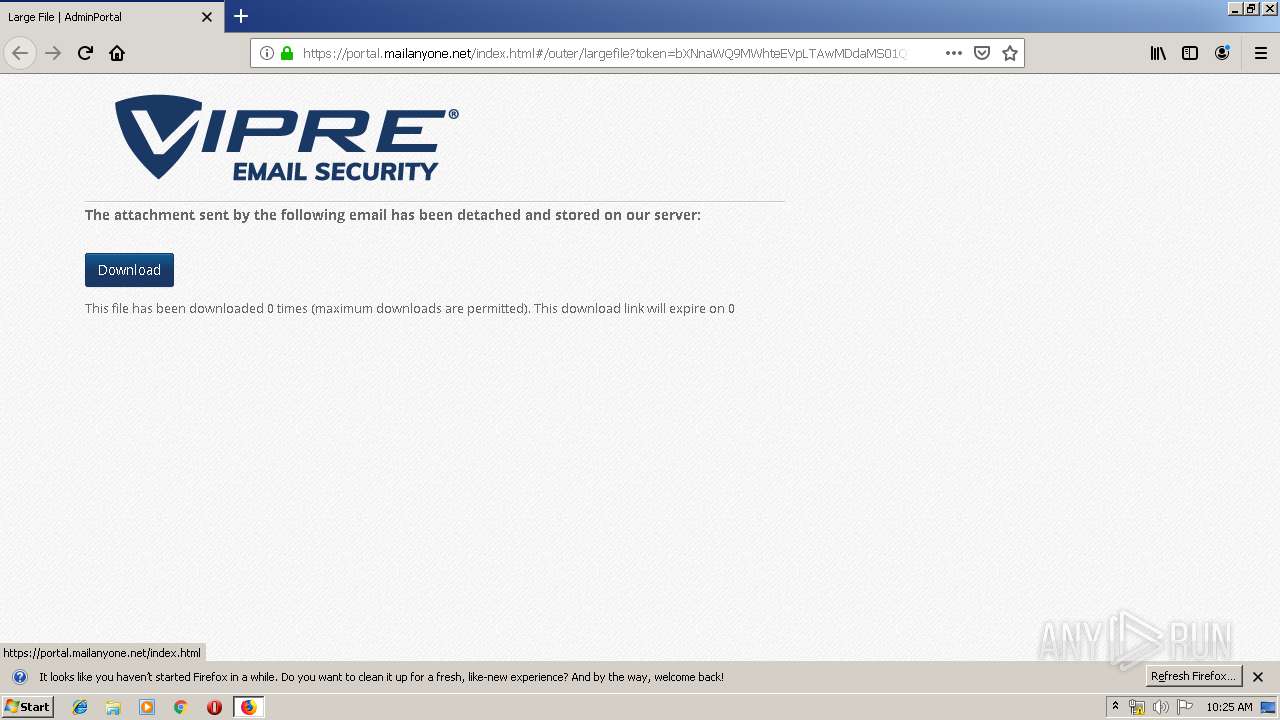Open Opera browser from taskbar
Screen dimensions: 1280x720
[214, 707]
